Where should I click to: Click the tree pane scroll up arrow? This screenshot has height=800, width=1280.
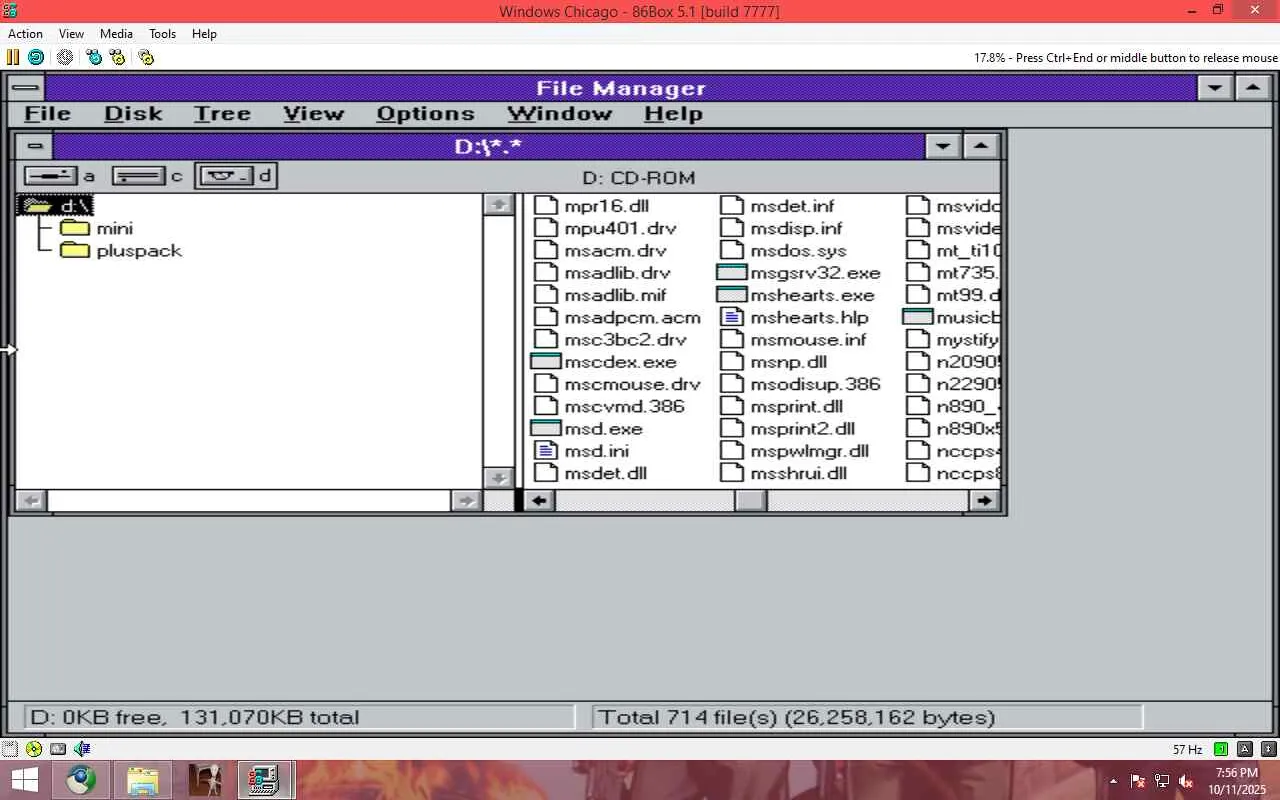(498, 205)
